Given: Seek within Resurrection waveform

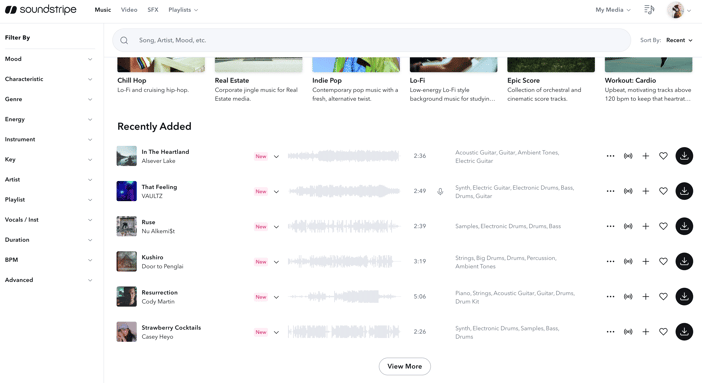Looking at the screenshot, I should coord(343,297).
